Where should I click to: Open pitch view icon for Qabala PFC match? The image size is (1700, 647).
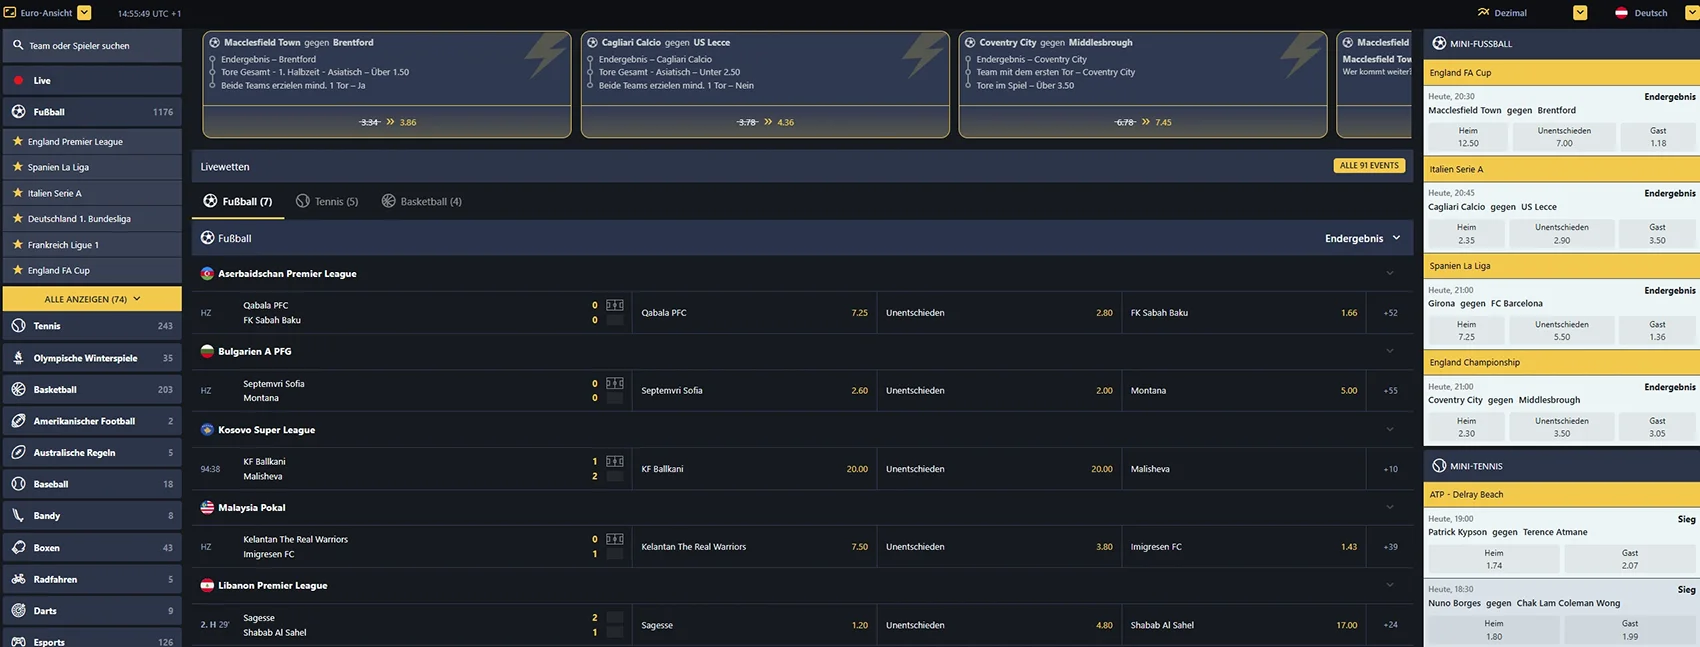(614, 305)
